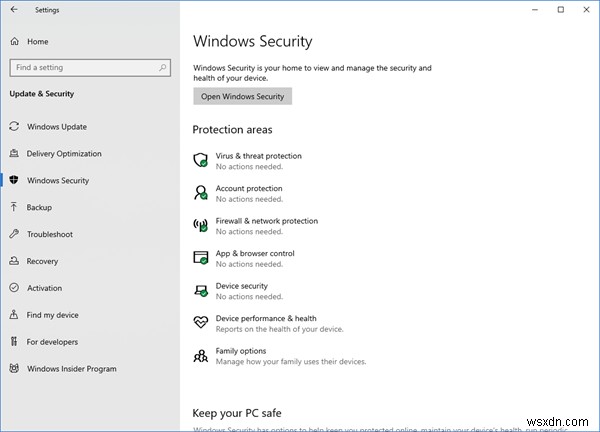This screenshot has height=432, width=600.
Task: Click the App & browser control window icon
Action: point(201,258)
